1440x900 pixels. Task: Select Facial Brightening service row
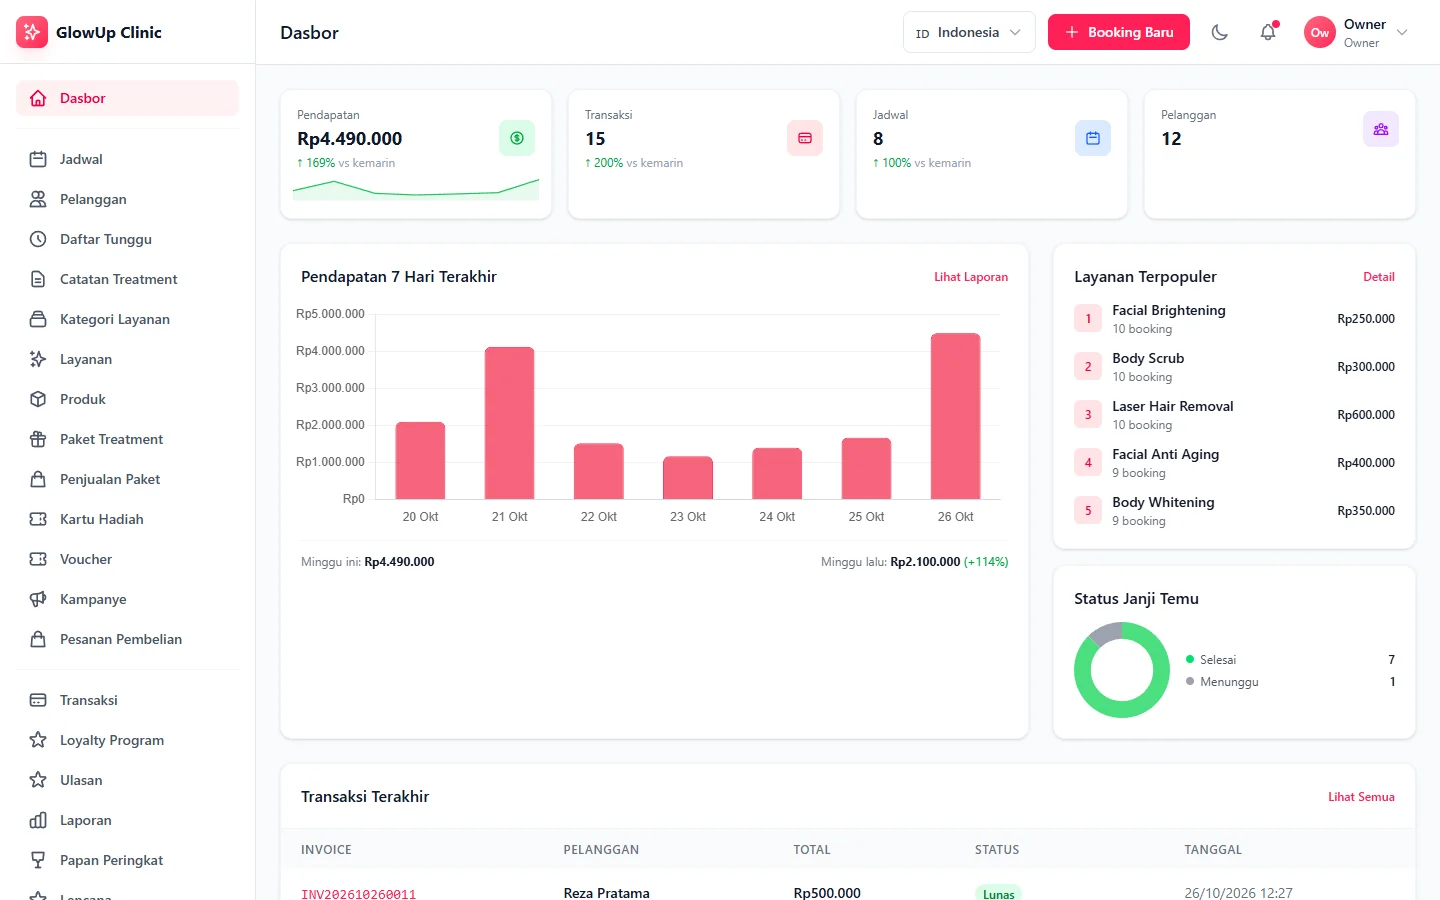pos(1234,319)
